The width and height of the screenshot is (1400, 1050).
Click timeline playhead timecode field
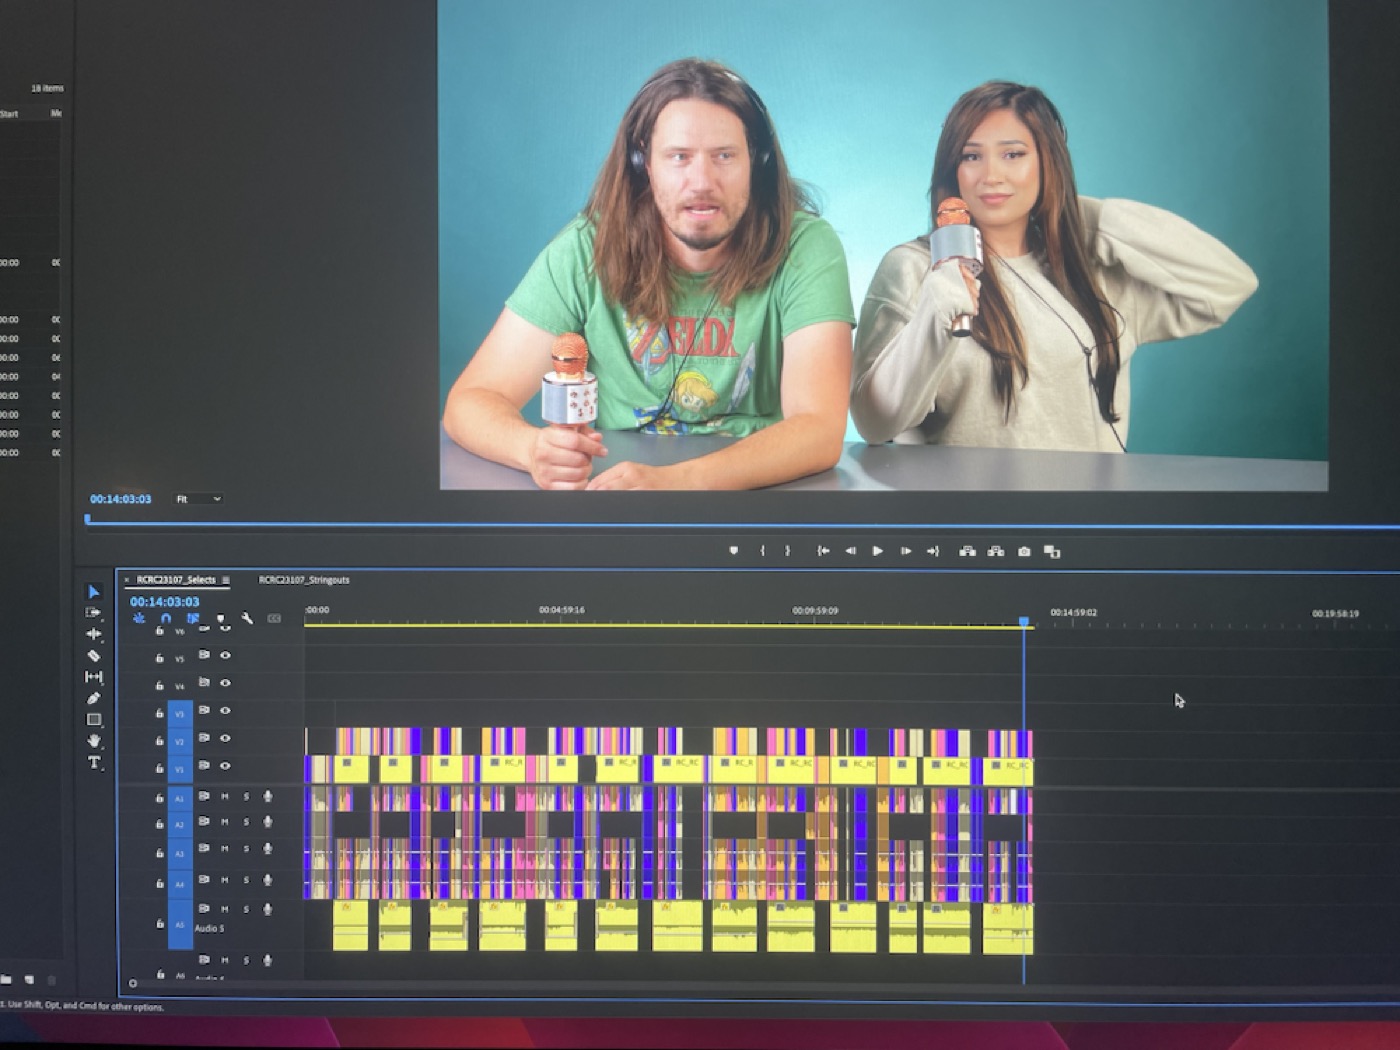[x=165, y=602]
